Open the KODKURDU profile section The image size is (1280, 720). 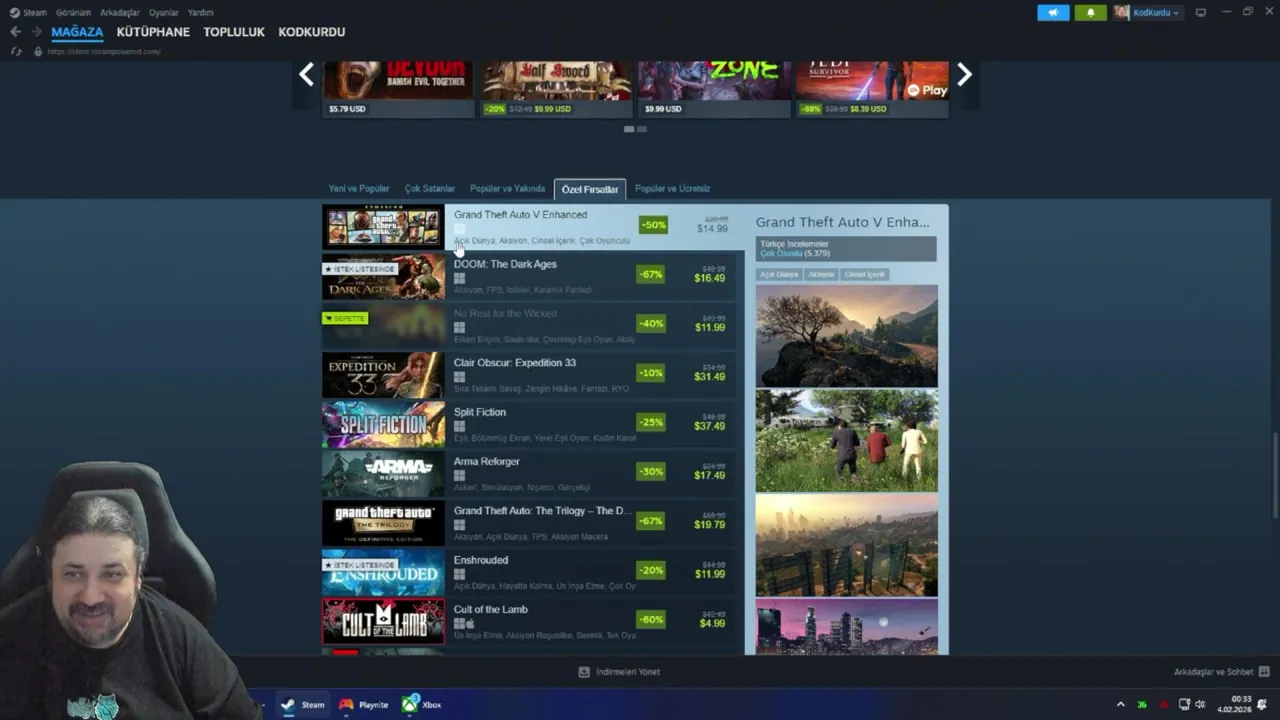click(312, 32)
